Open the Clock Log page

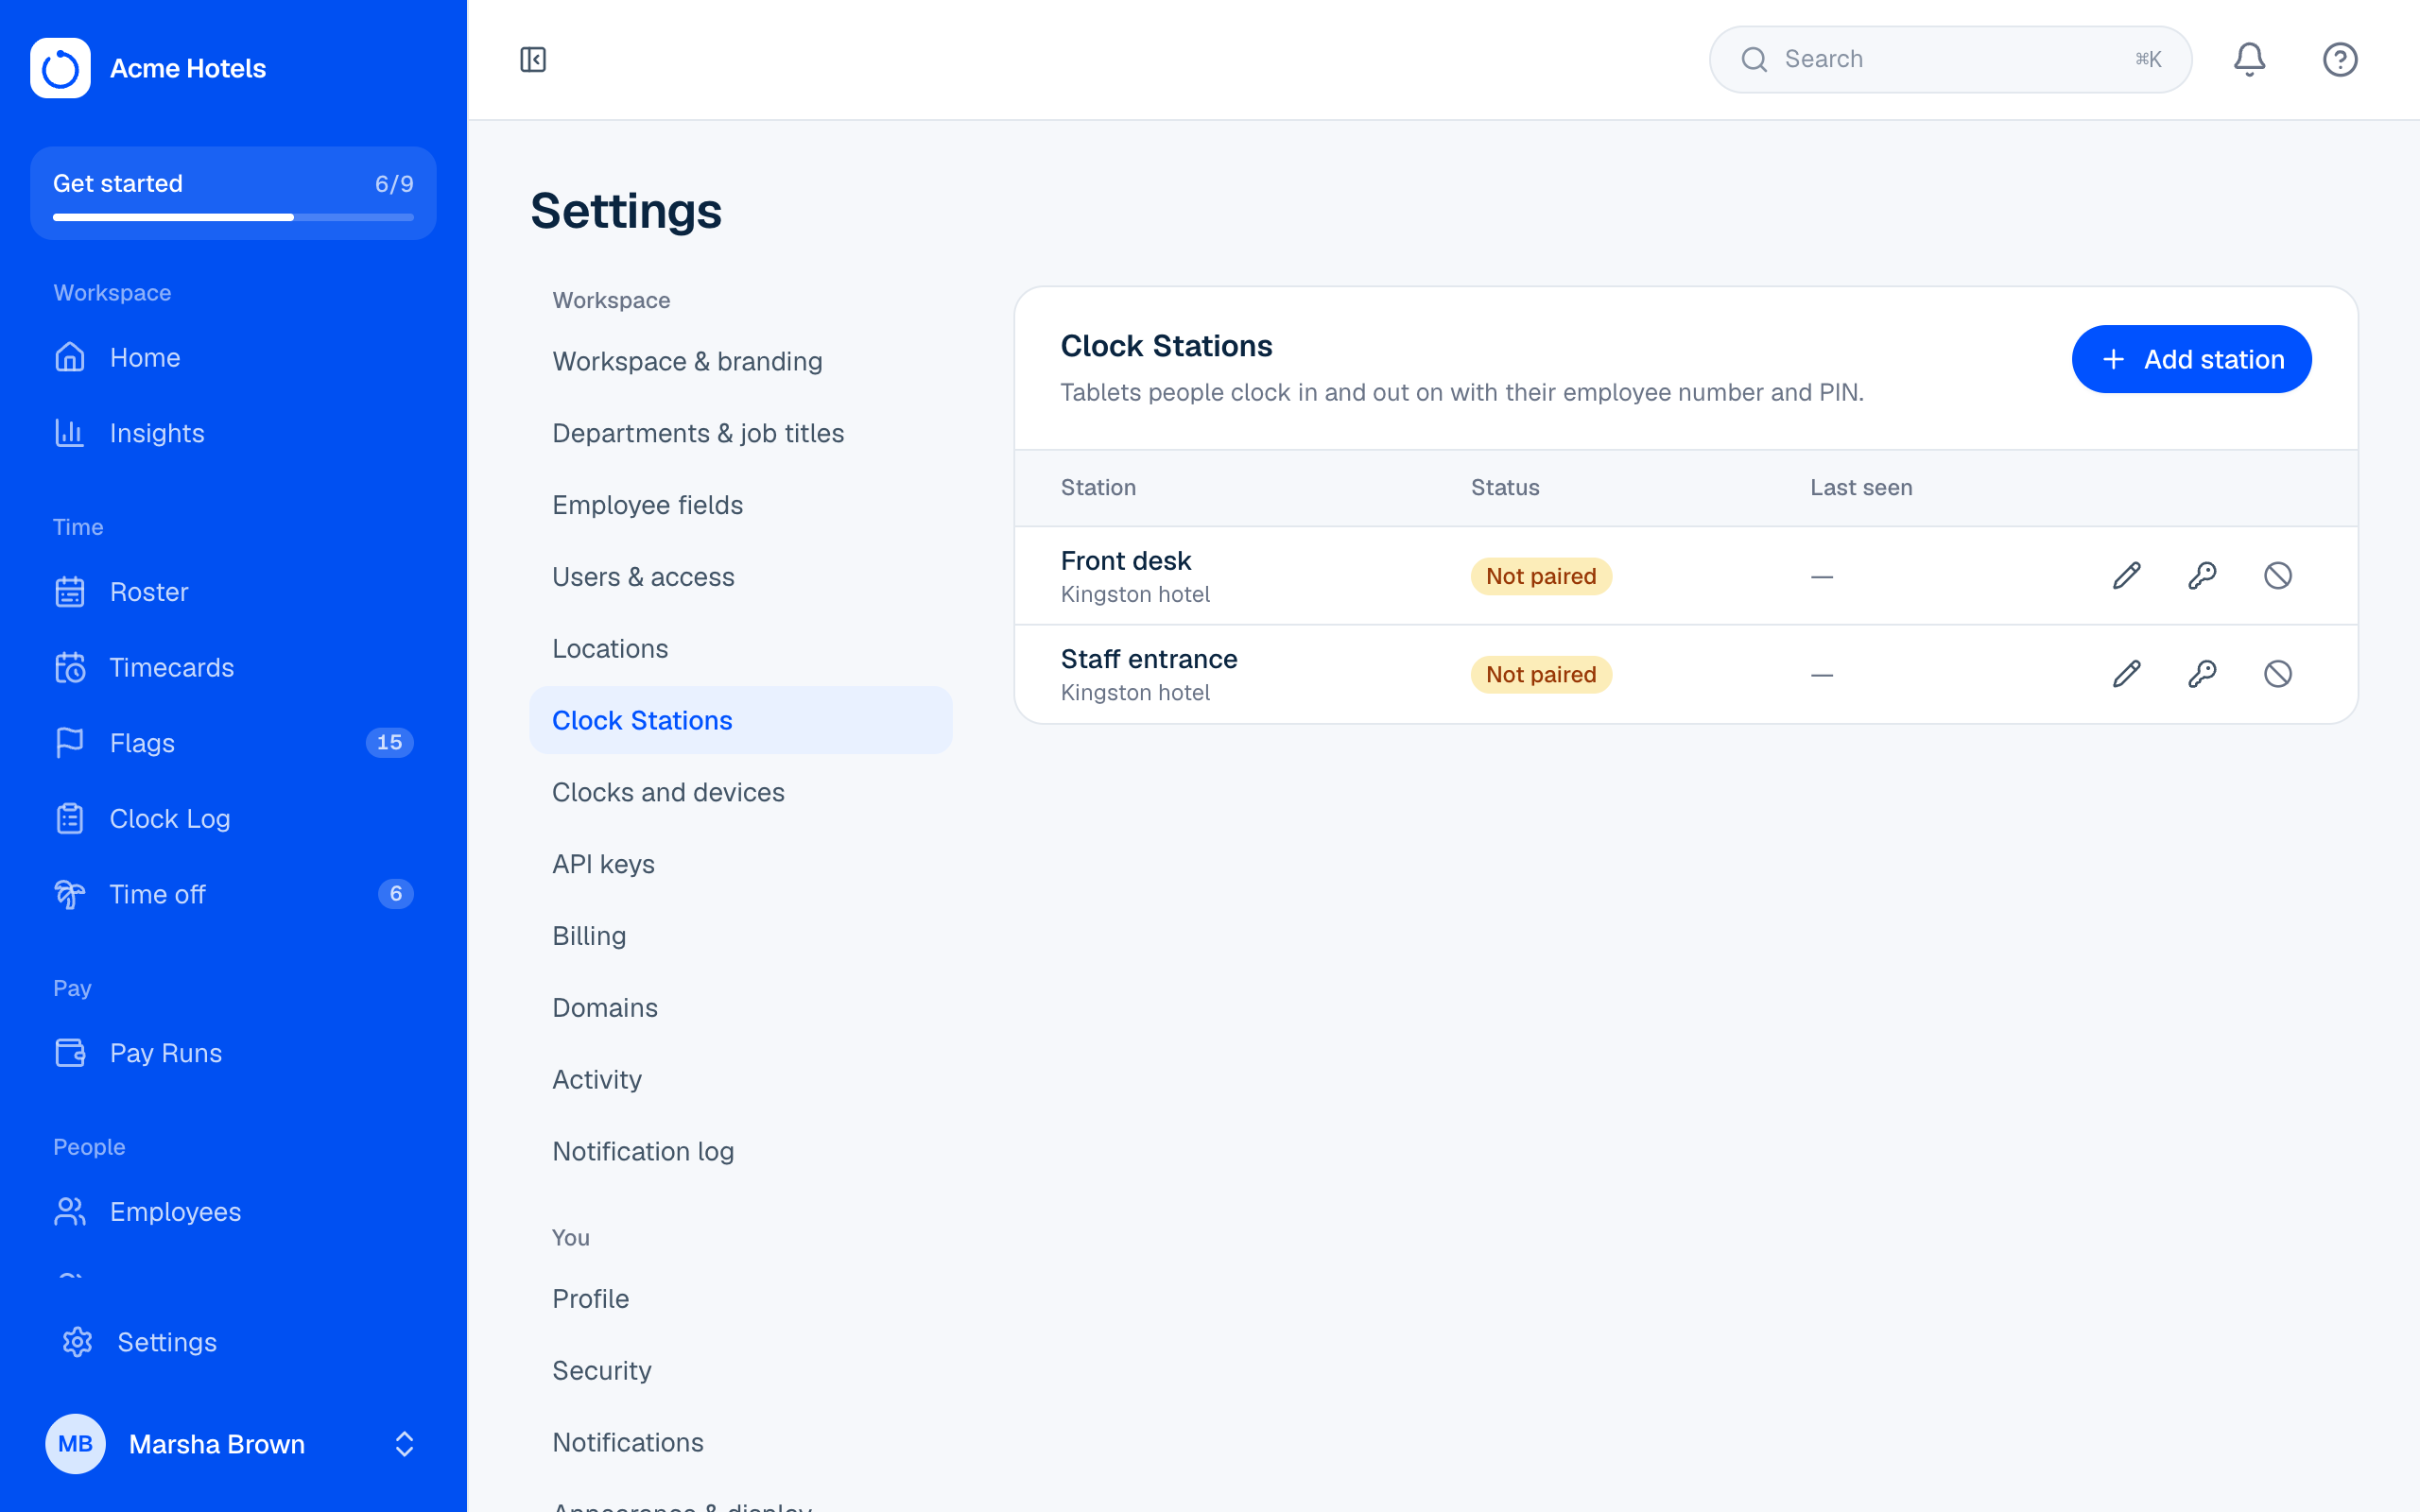[x=233, y=819]
